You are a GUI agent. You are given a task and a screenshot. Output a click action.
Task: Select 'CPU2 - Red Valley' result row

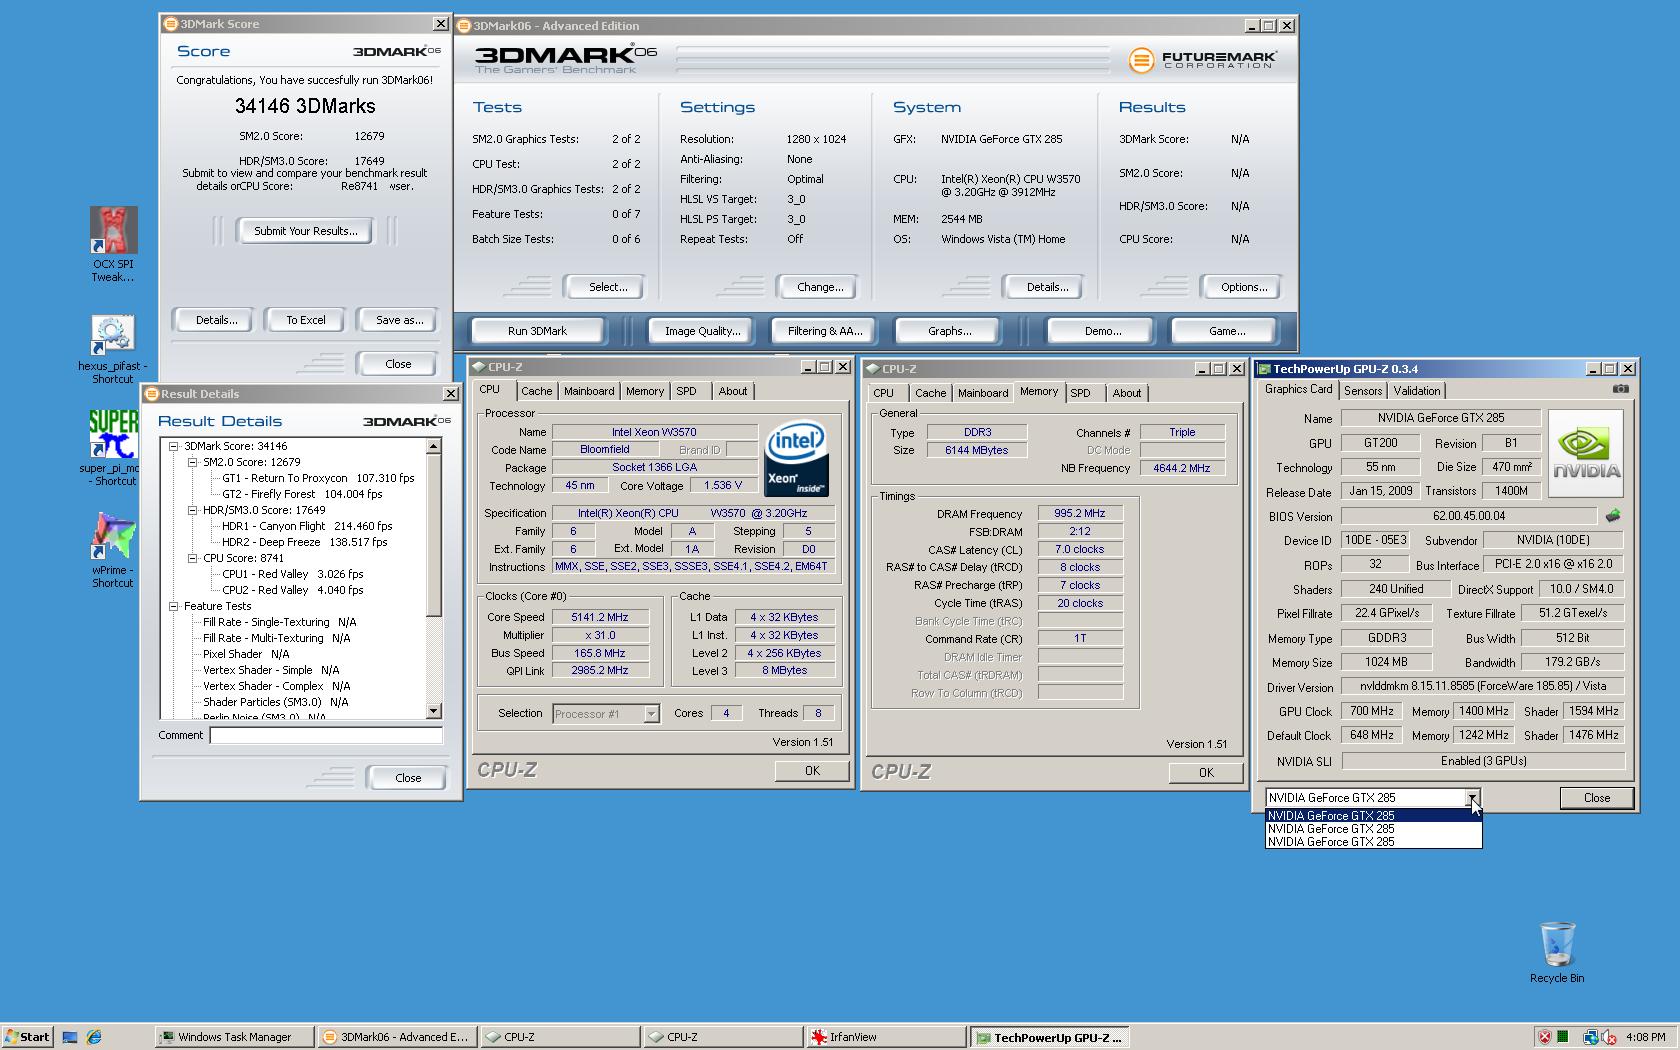pyautogui.click(x=292, y=590)
